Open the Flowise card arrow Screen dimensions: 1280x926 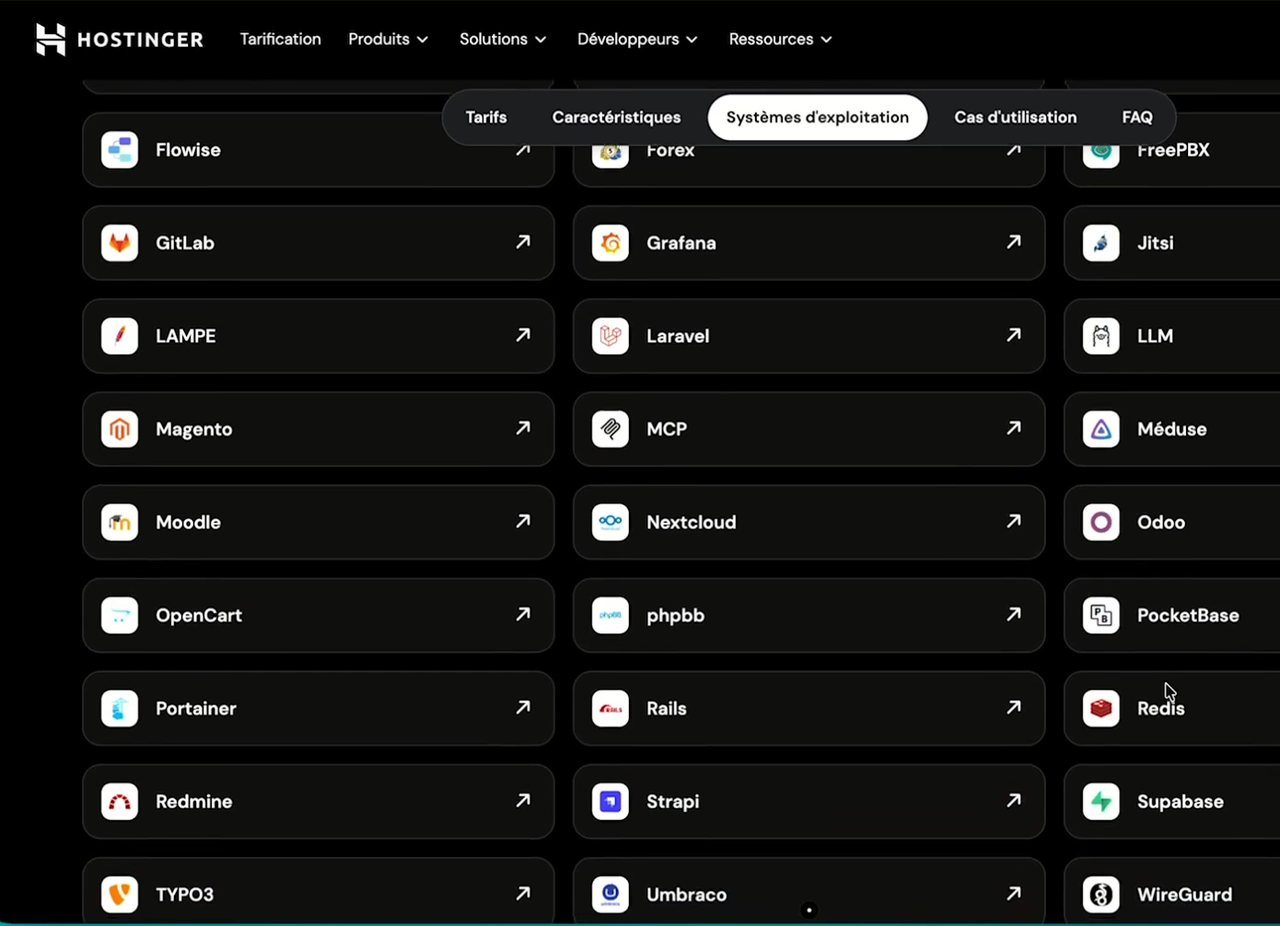[523, 149]
